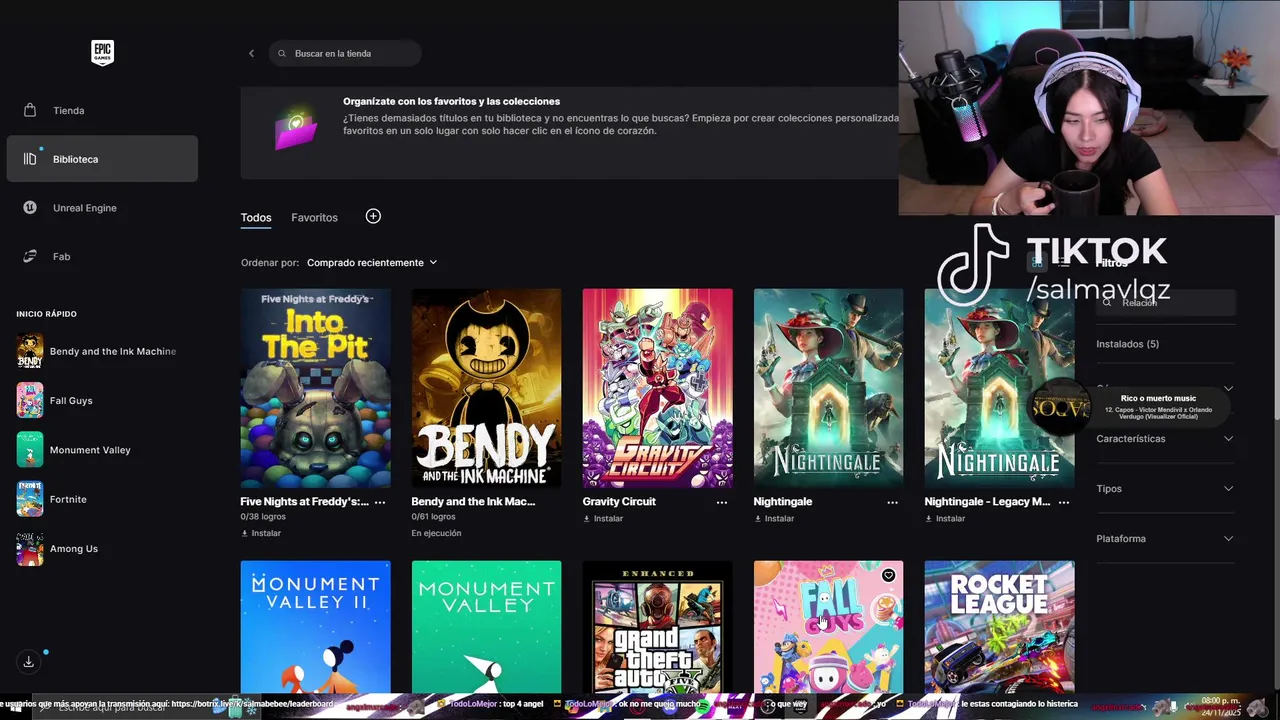Focus the Buscar en la tienda field

tap(345, 53)
